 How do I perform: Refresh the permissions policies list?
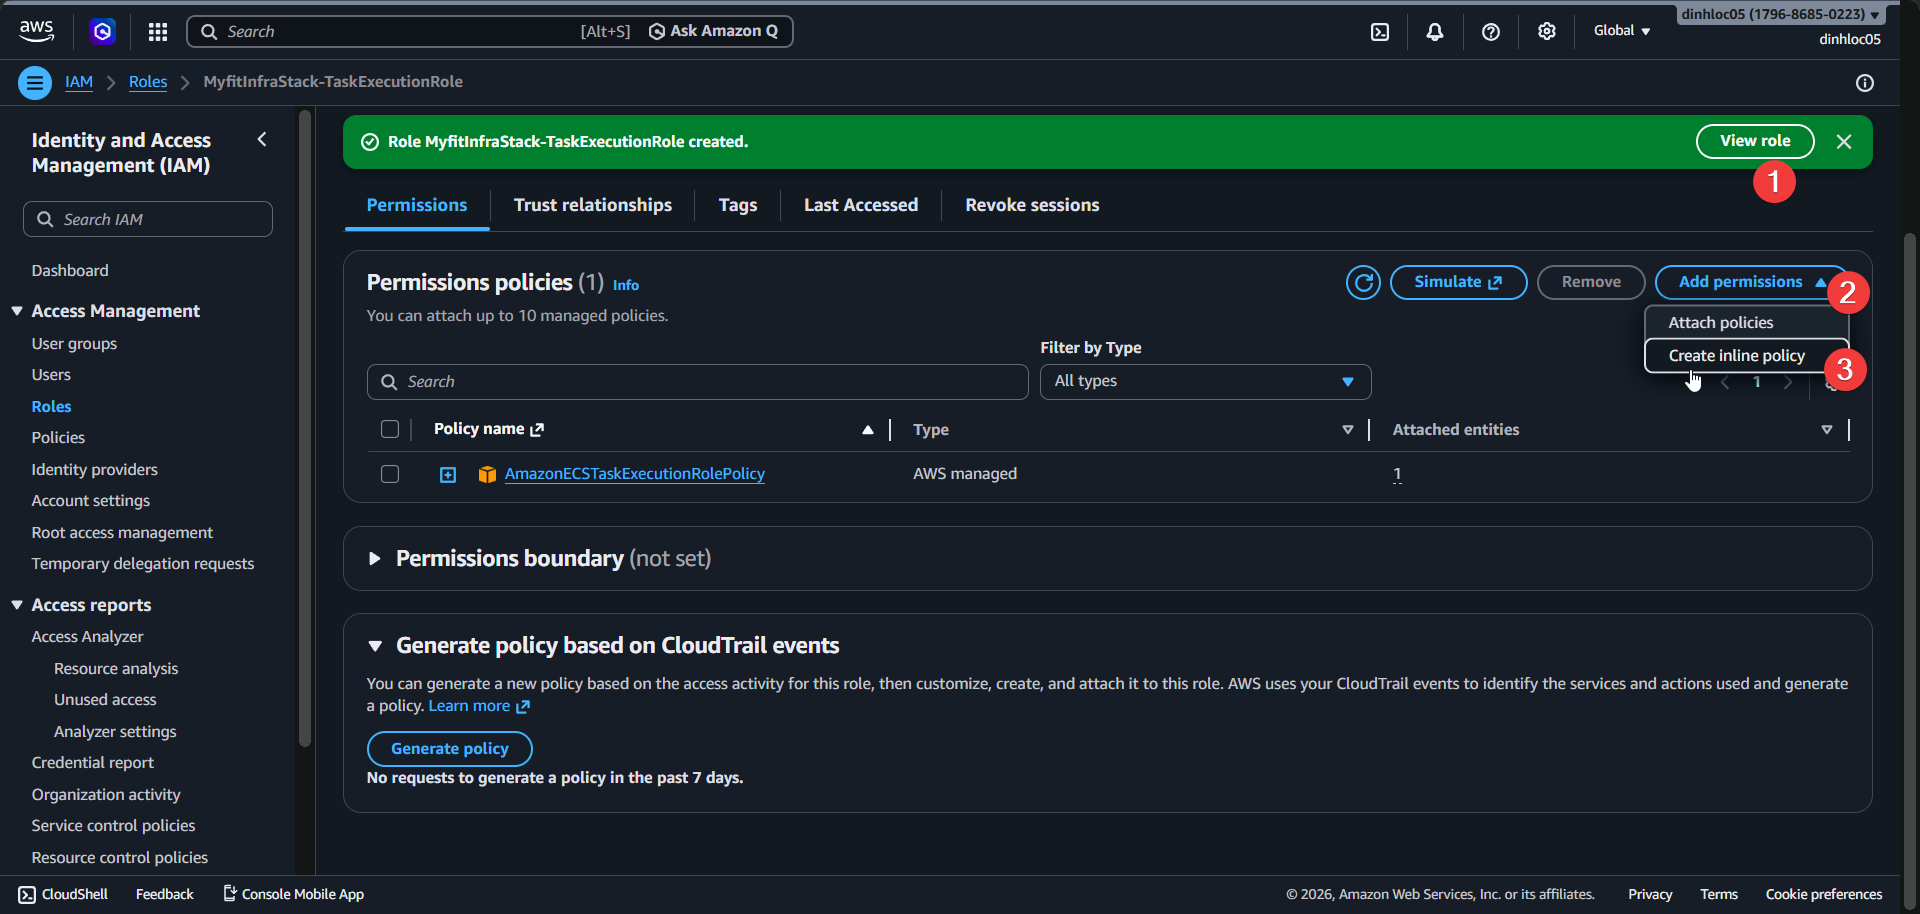1363,282
